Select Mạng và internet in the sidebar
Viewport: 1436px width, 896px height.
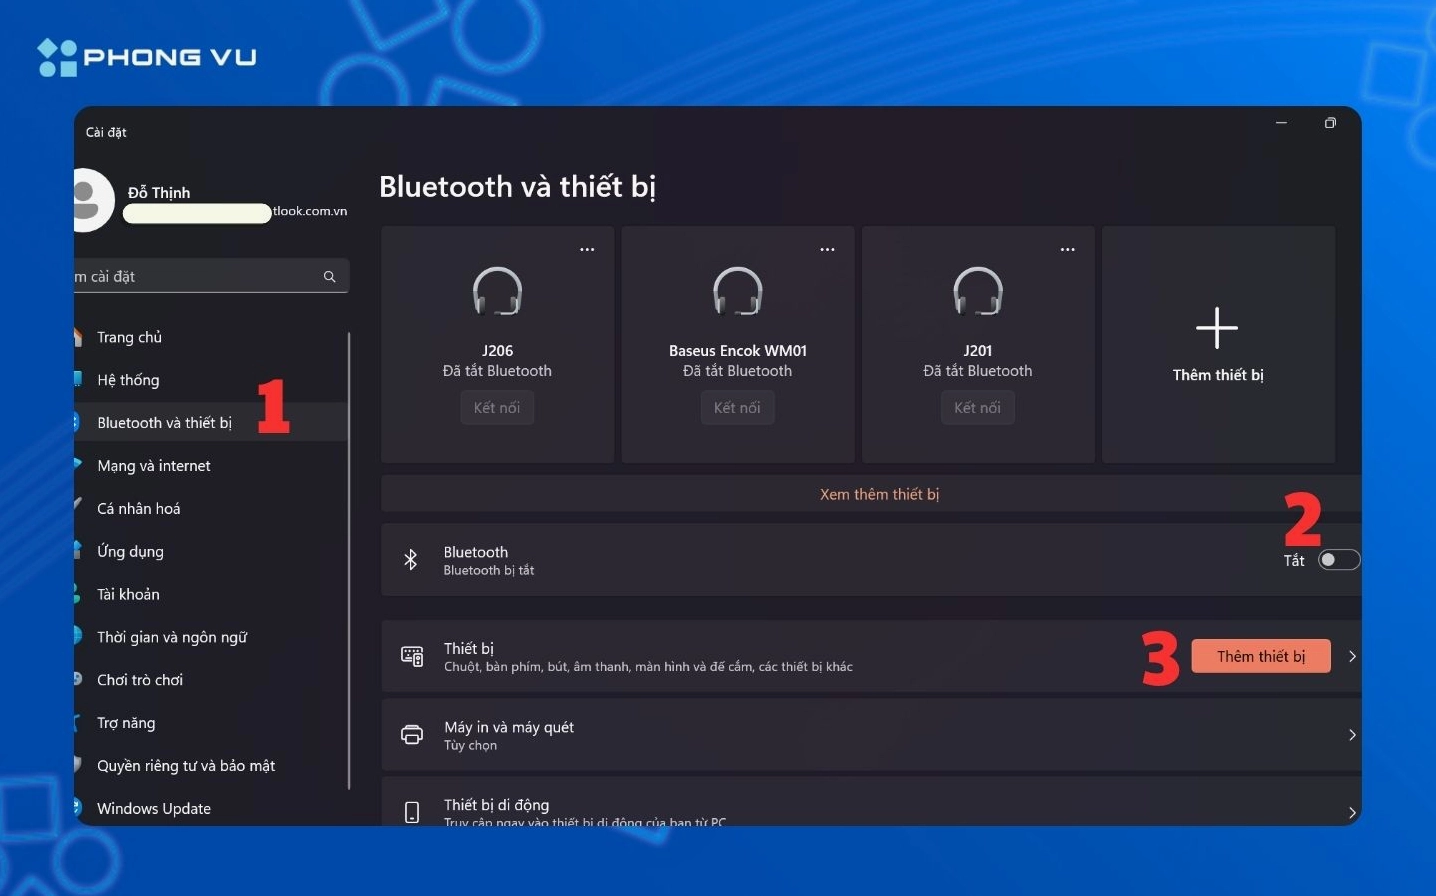coord(154,465)
